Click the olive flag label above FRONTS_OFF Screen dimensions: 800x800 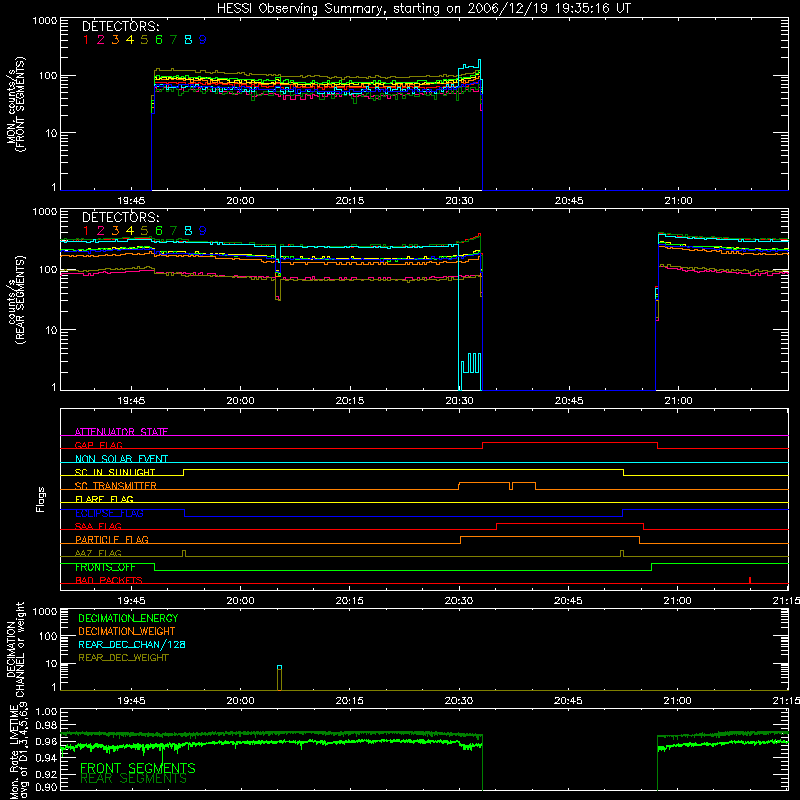pyautogui.click(x=98, y=553)
